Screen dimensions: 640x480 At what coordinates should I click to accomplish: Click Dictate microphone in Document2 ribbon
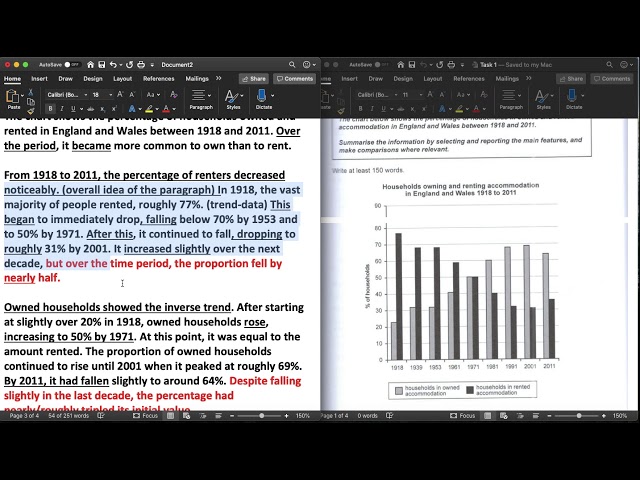(x=262, y=96)
